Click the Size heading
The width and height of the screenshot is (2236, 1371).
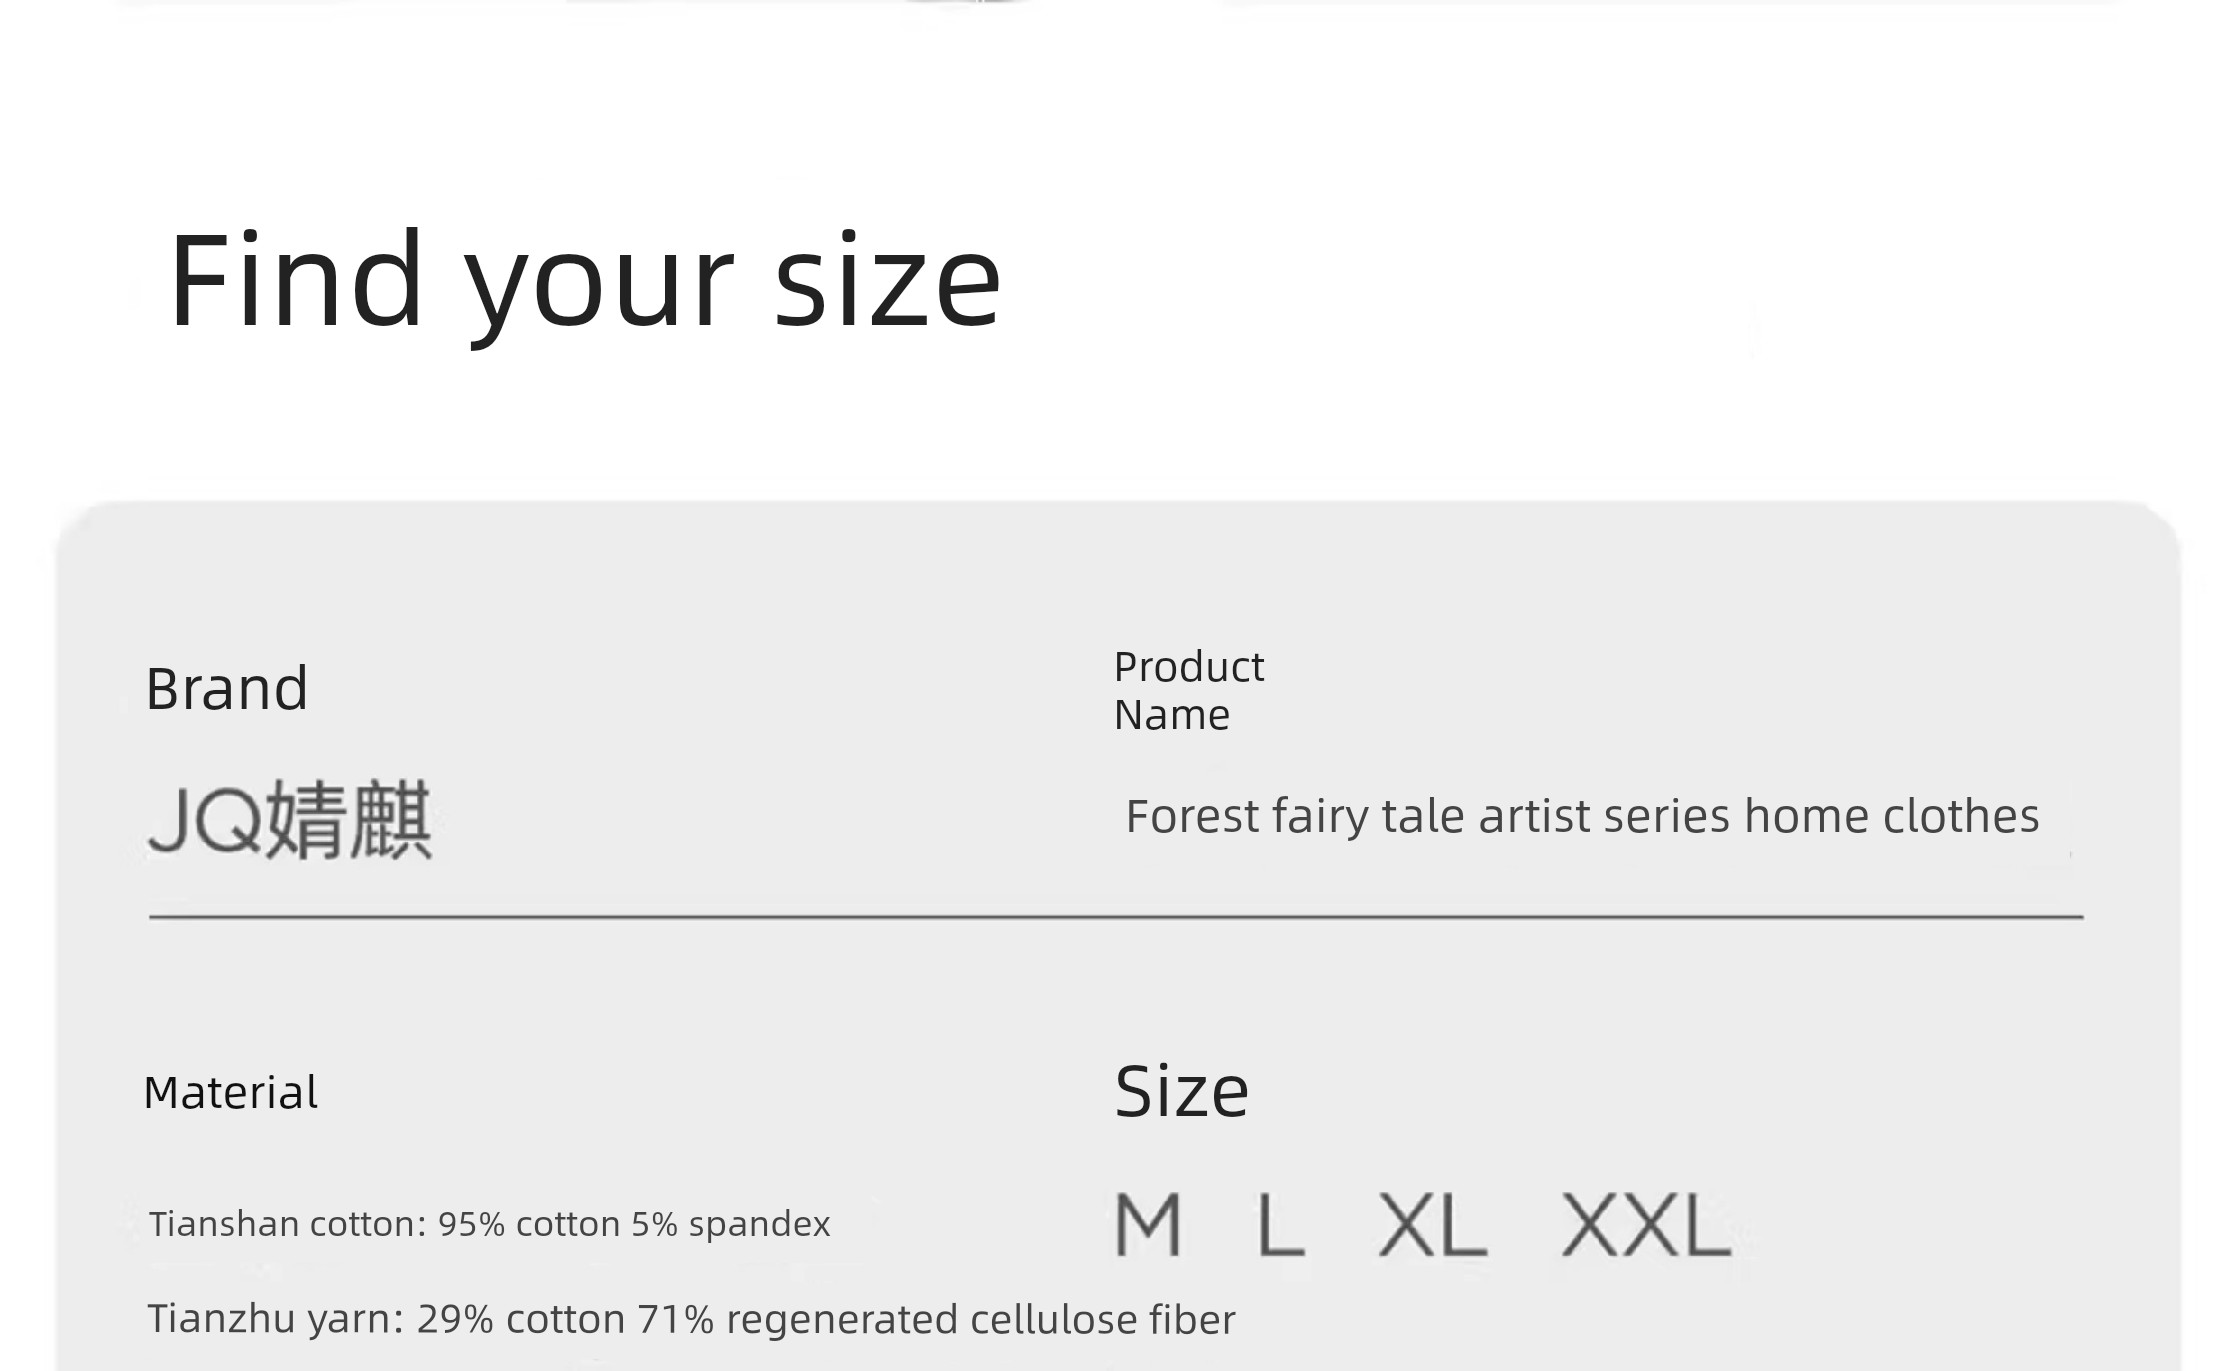[1181, 1091]
